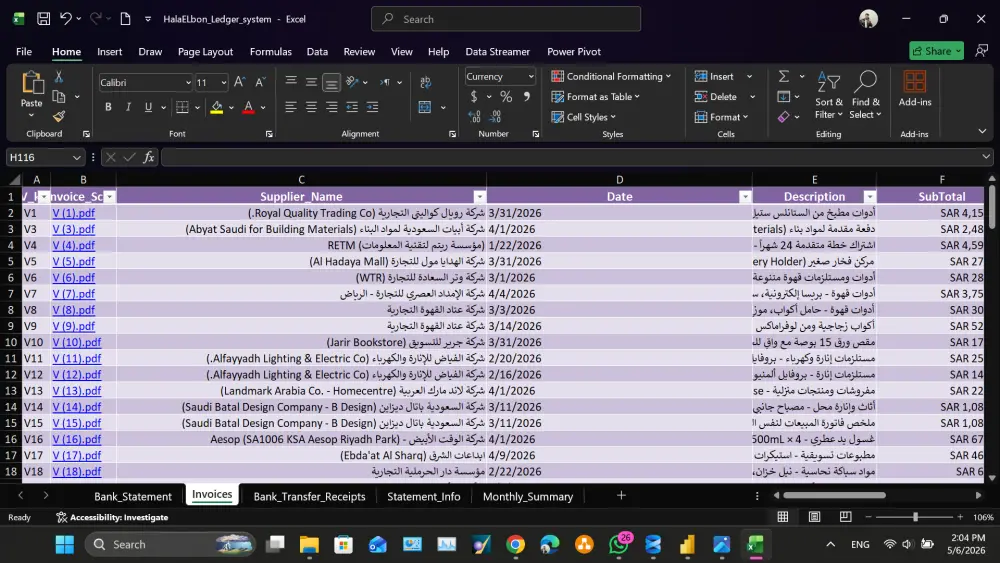
Task: Toggle Align Right for cell text
Action: (x=332, y=107)
